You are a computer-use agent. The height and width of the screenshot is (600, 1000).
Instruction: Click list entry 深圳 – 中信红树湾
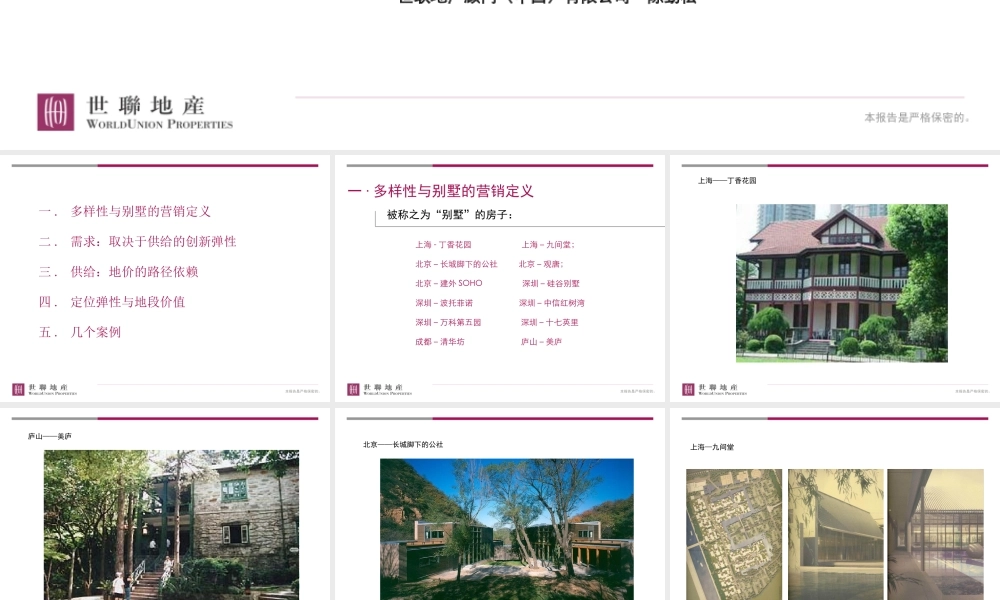pos(552,303)
